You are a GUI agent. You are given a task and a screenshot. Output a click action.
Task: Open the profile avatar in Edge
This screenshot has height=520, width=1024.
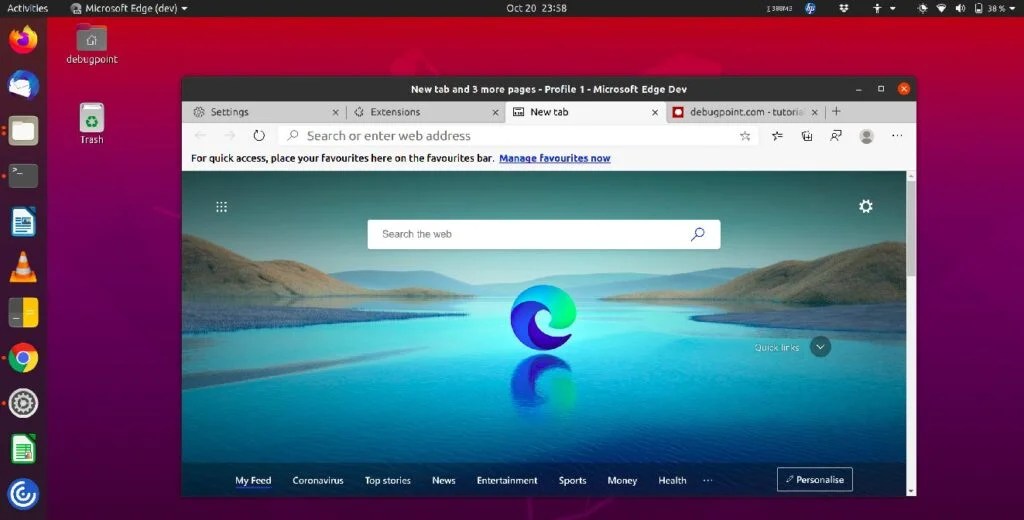coord(867,136)
